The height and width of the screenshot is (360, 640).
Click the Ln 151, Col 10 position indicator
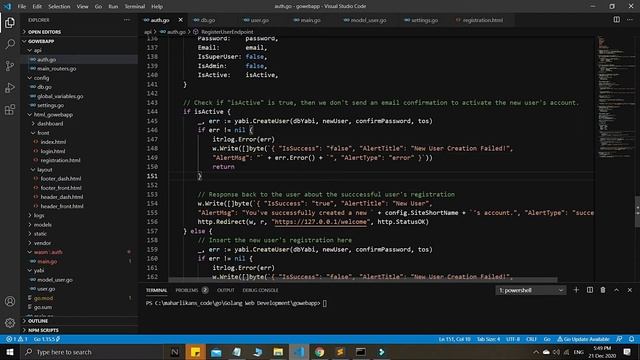point(454,339)
